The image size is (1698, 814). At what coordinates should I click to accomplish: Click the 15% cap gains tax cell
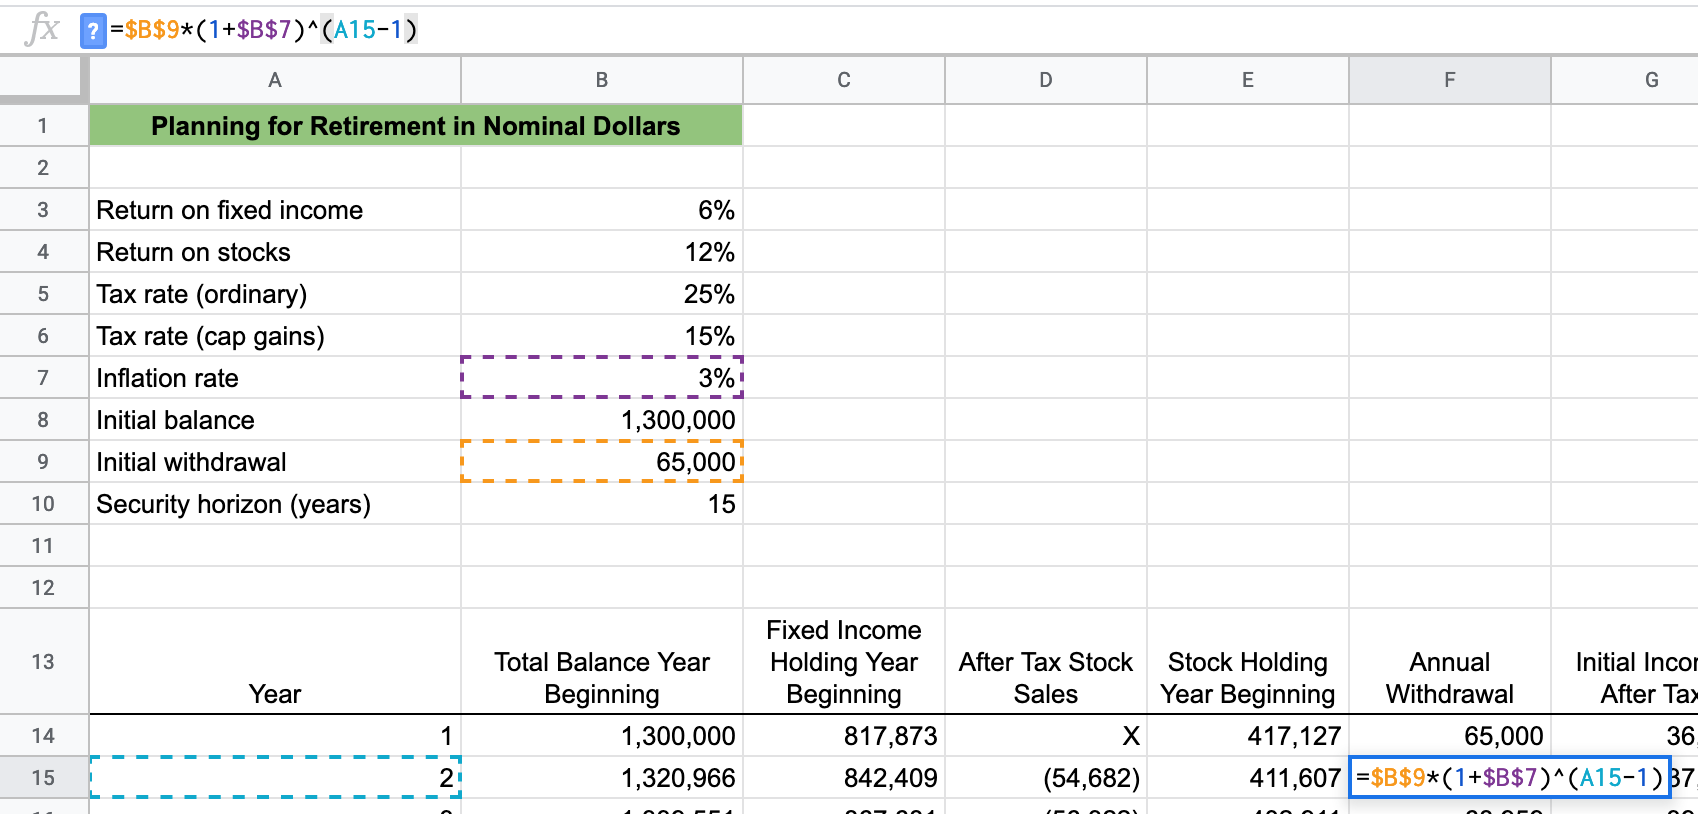[602, 336]
